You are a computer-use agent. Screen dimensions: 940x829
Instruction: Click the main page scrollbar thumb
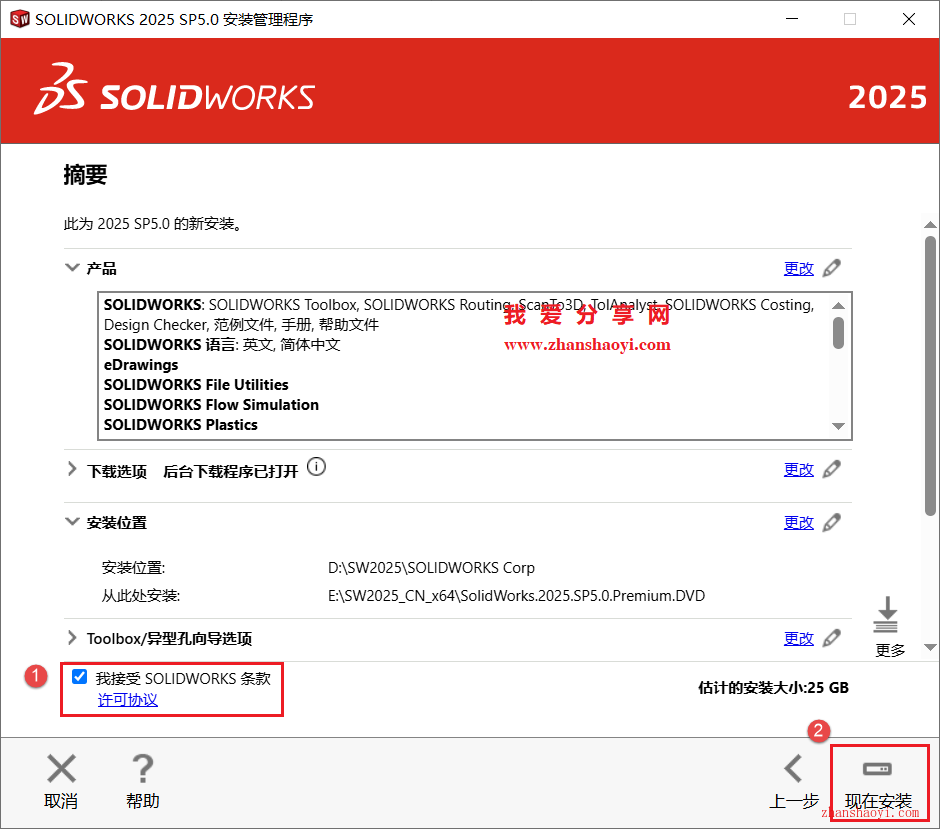930,376
